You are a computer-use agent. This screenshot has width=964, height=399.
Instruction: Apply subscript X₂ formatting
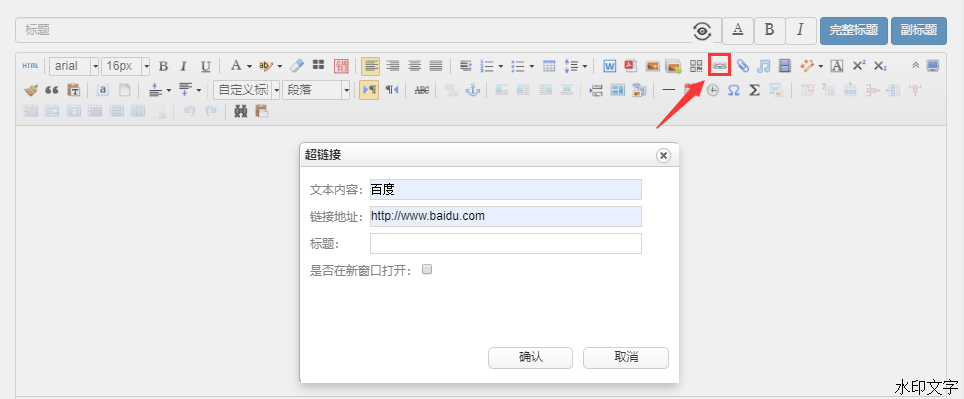click(880, 66)
